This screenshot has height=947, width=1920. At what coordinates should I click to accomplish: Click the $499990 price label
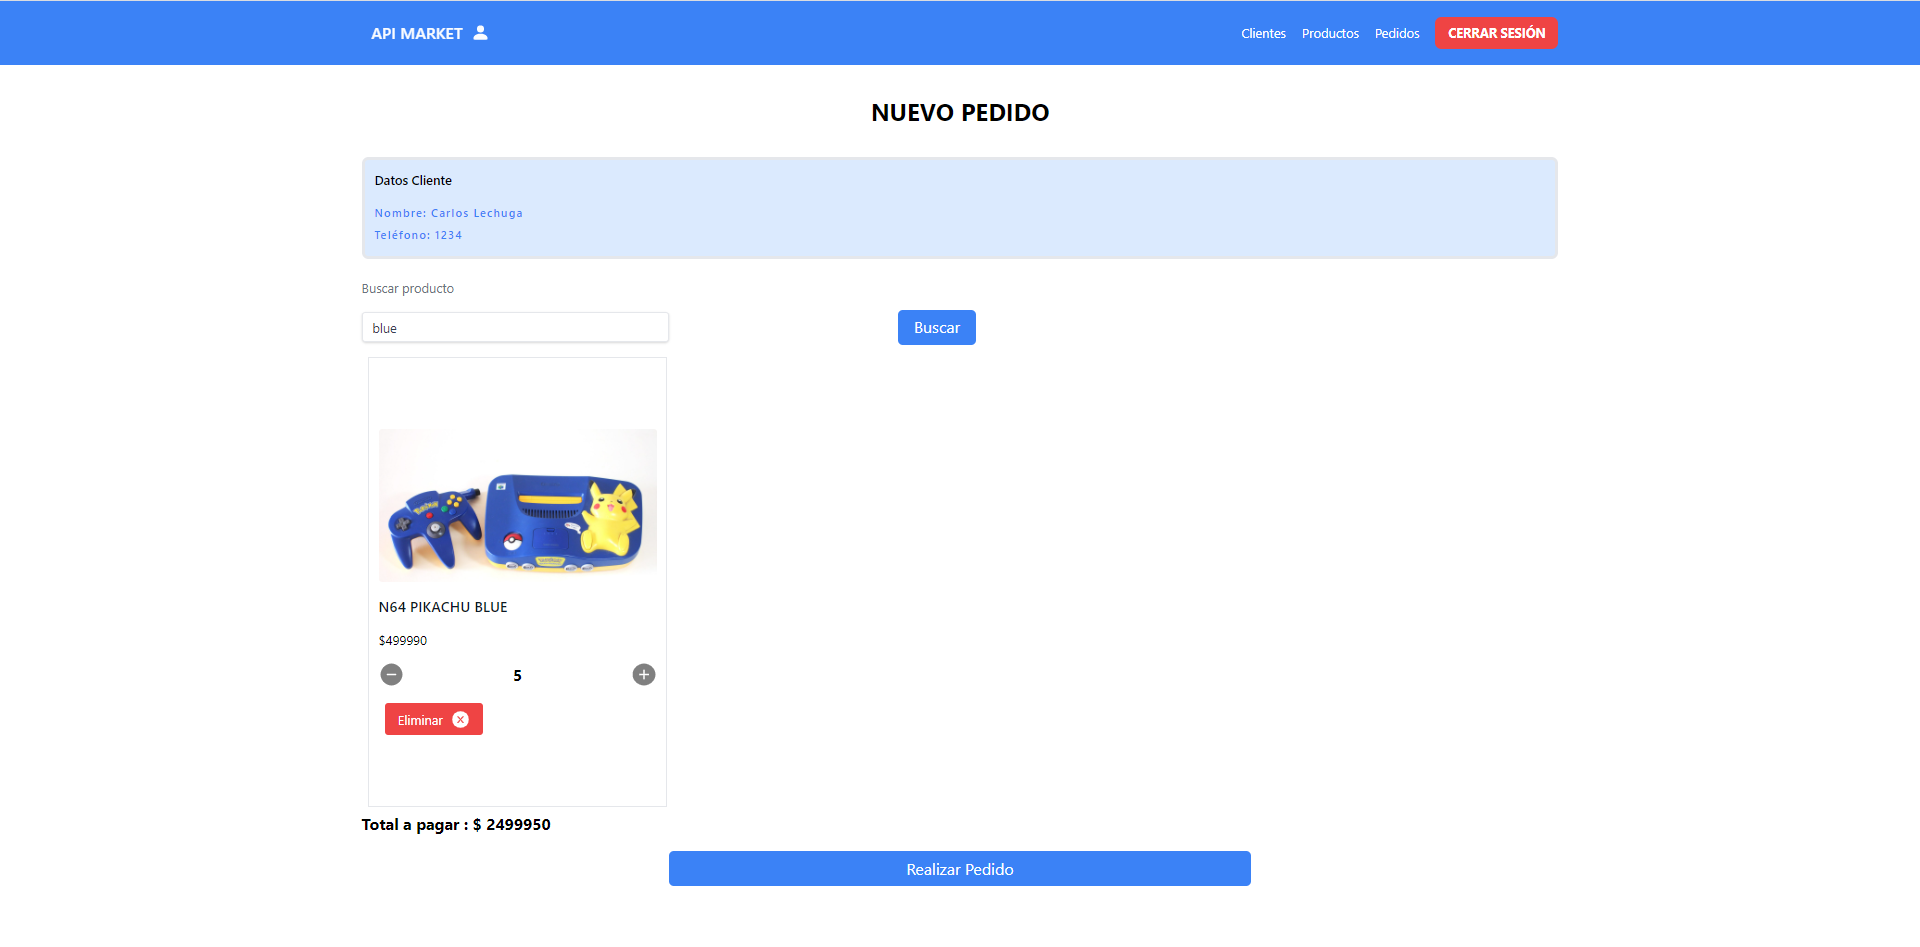402,640
